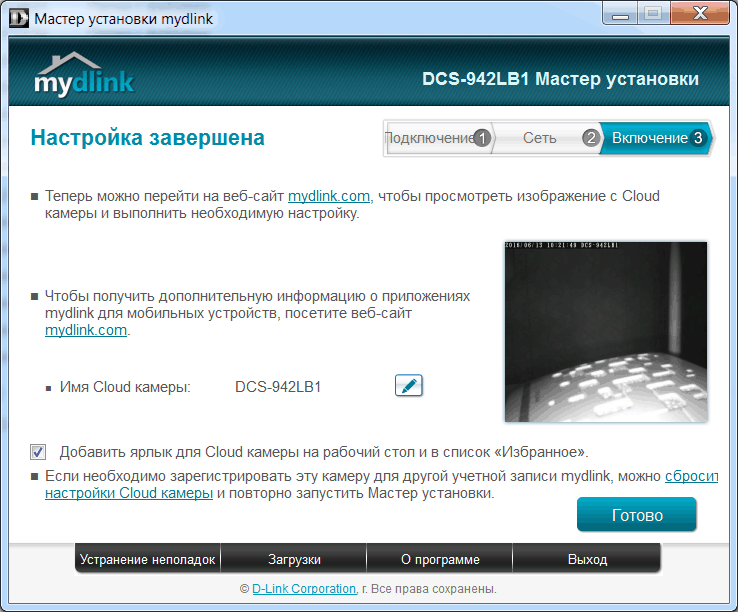Click the Настройка завершена heading

coord(147,138)
